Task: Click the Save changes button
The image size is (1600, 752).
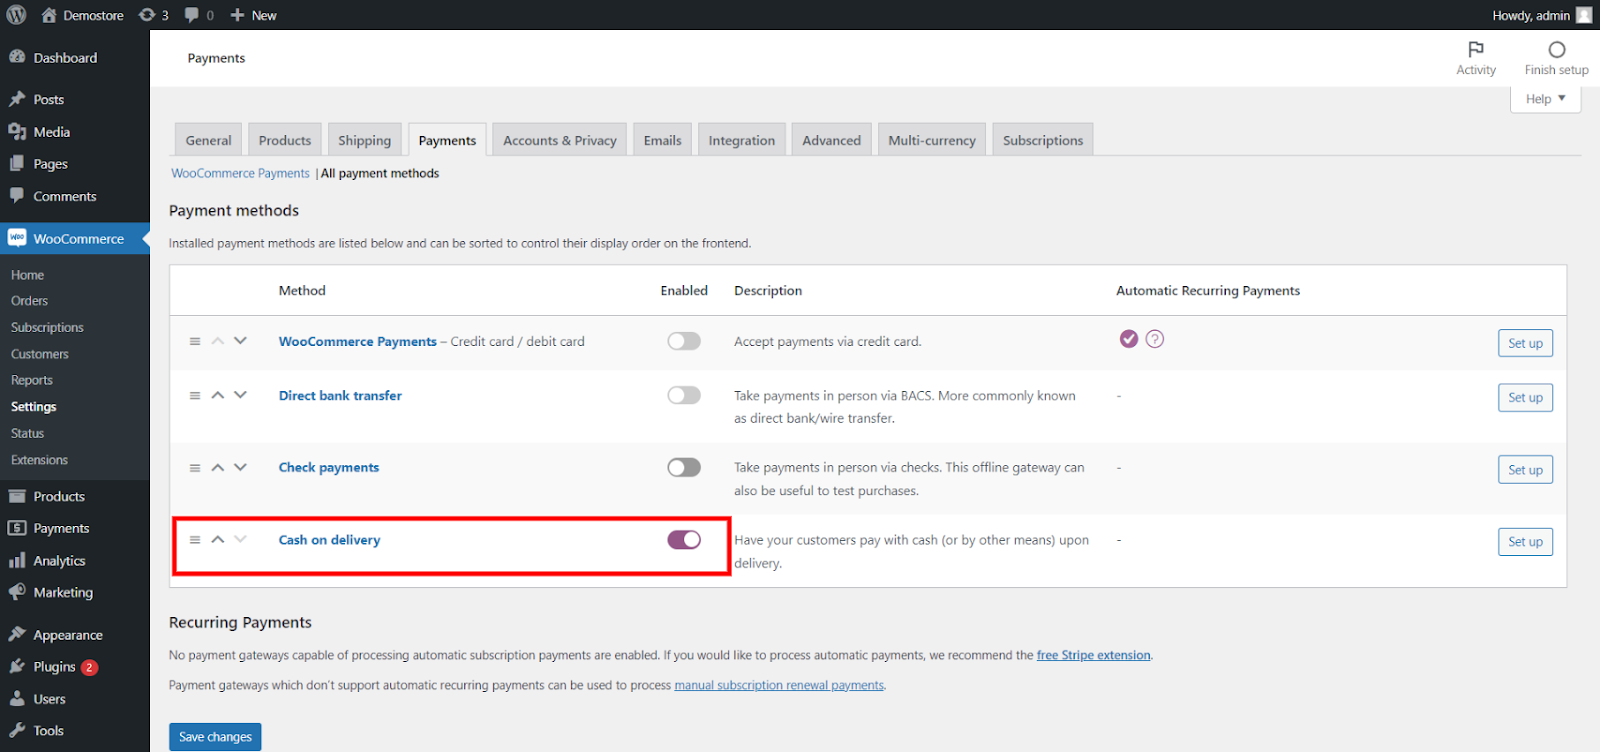Action: (215, 737)
